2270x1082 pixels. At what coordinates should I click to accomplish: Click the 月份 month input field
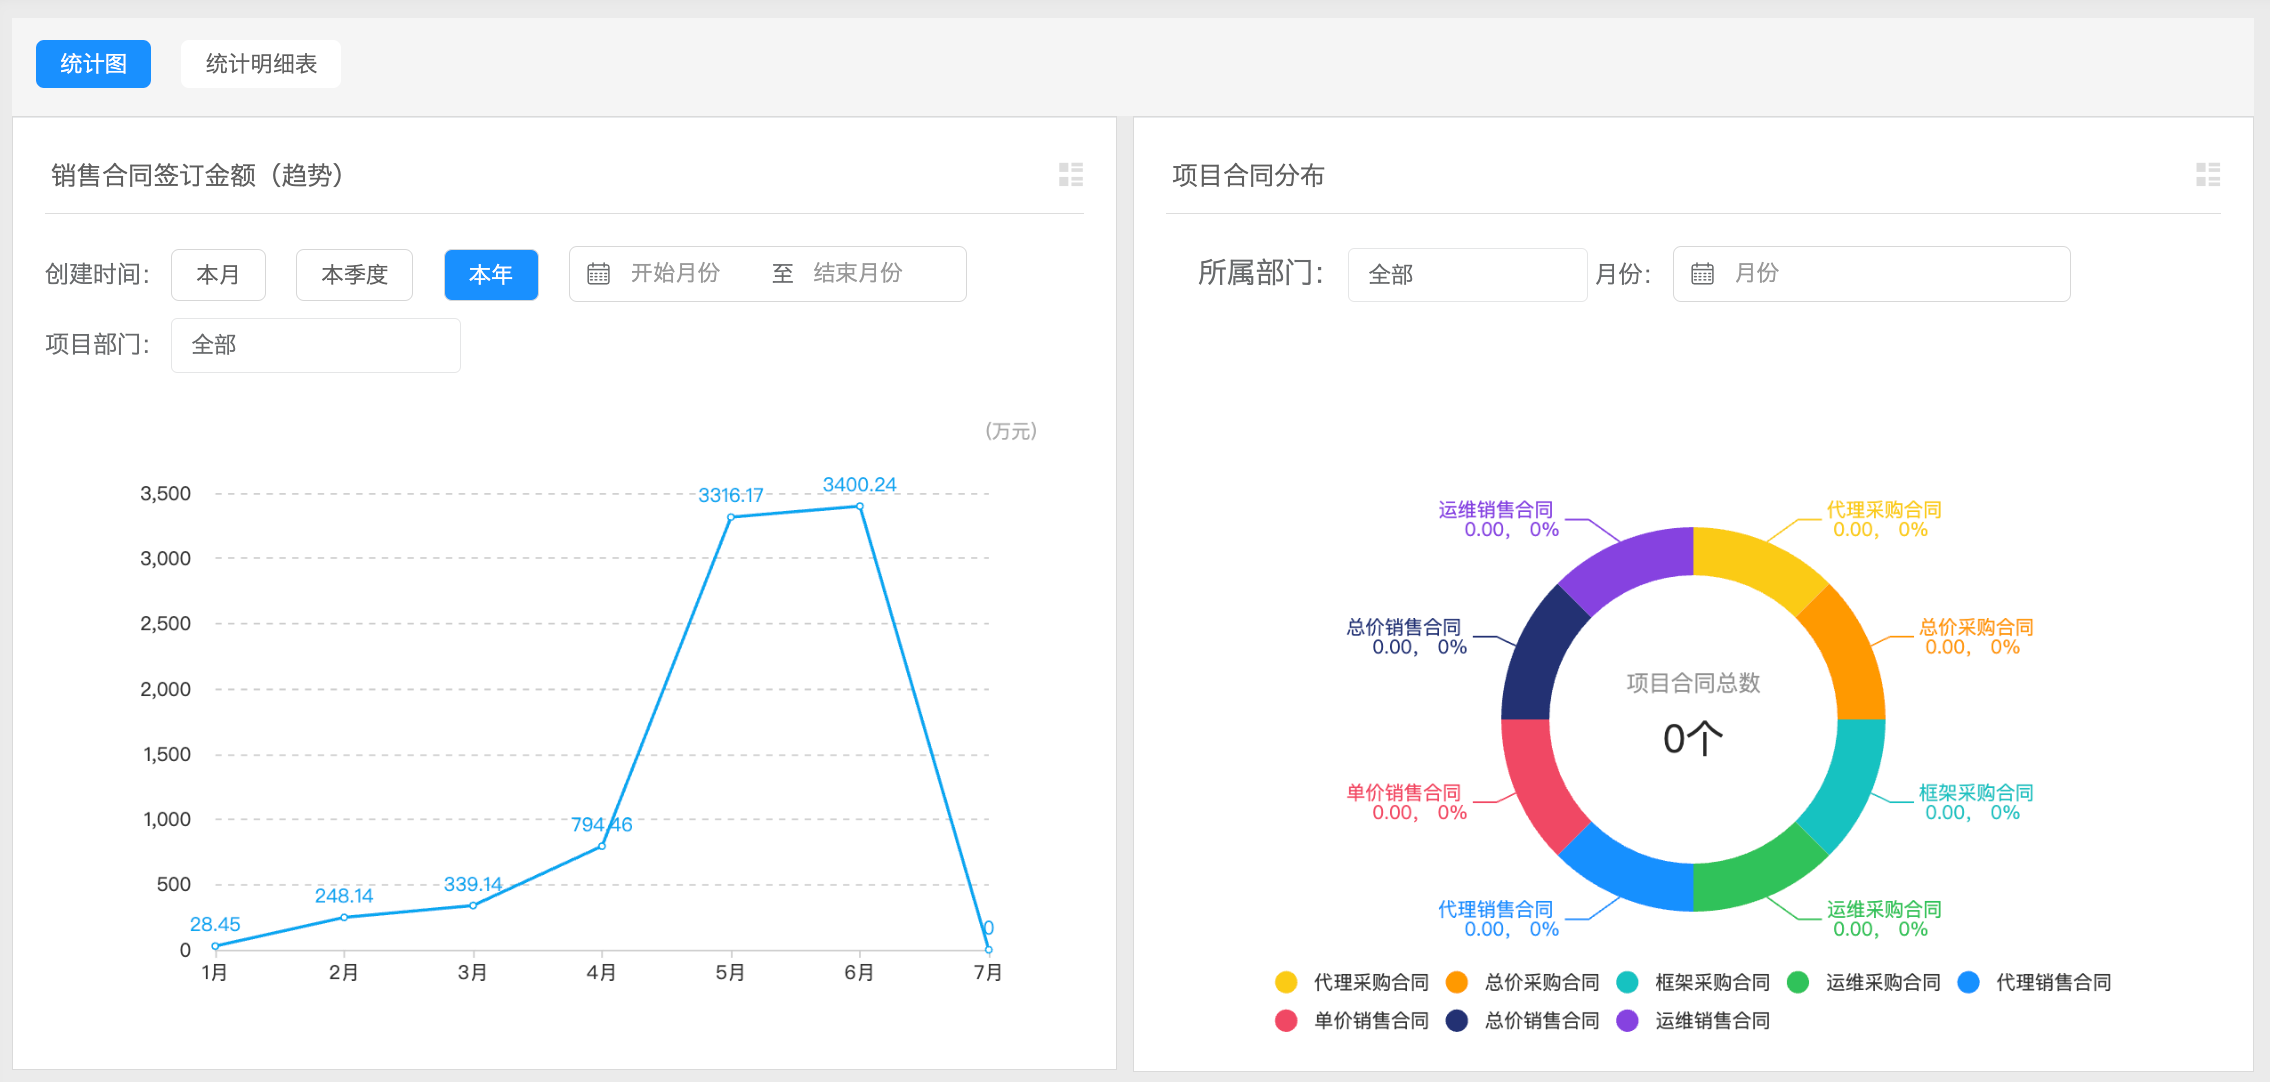tap(1871, 274)
